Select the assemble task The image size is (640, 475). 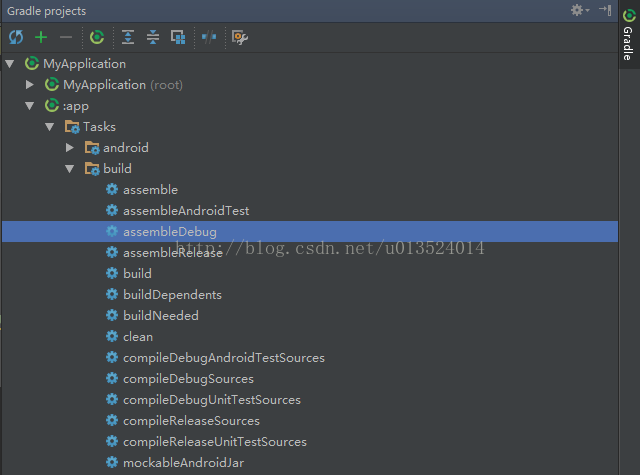point(310,190)
